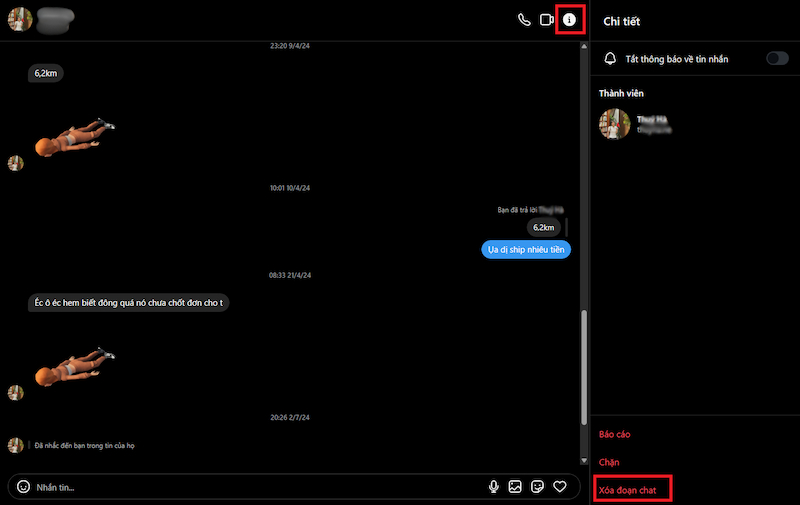Screen dimensions: 800x505
Task: Click the bell icon beside mute notifications
Action: [x=610, y=59]
